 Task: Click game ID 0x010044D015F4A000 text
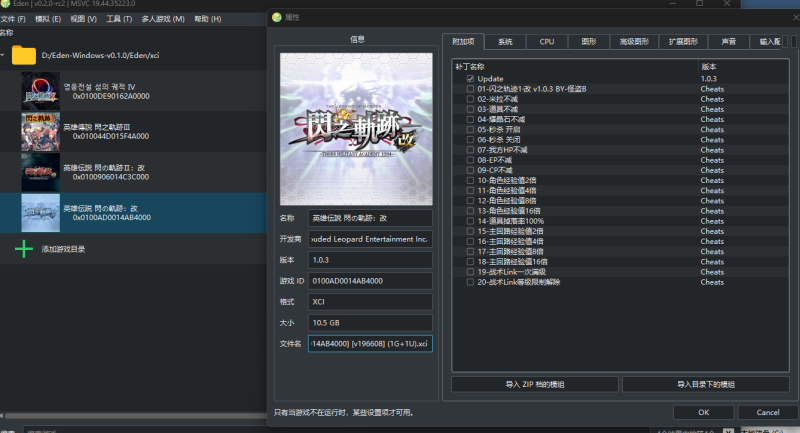111,136
